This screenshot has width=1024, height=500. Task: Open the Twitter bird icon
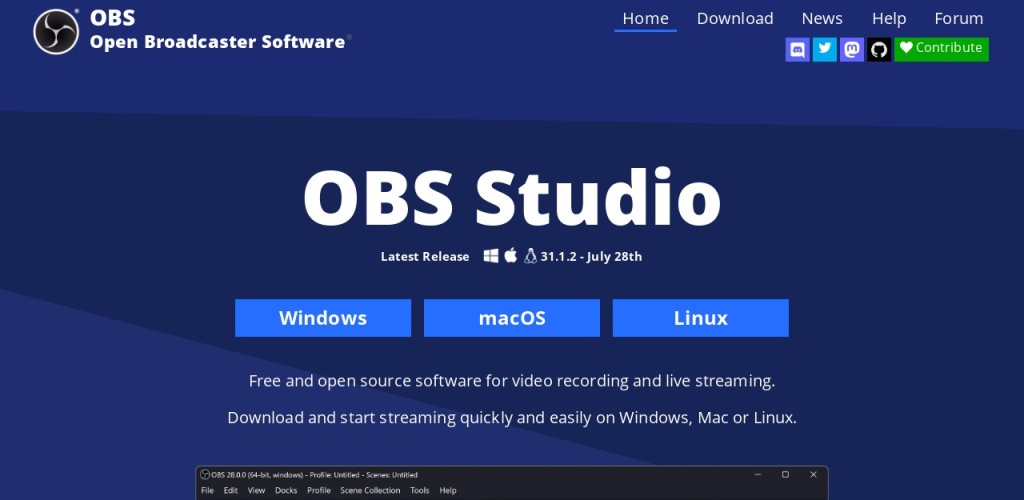824,49
